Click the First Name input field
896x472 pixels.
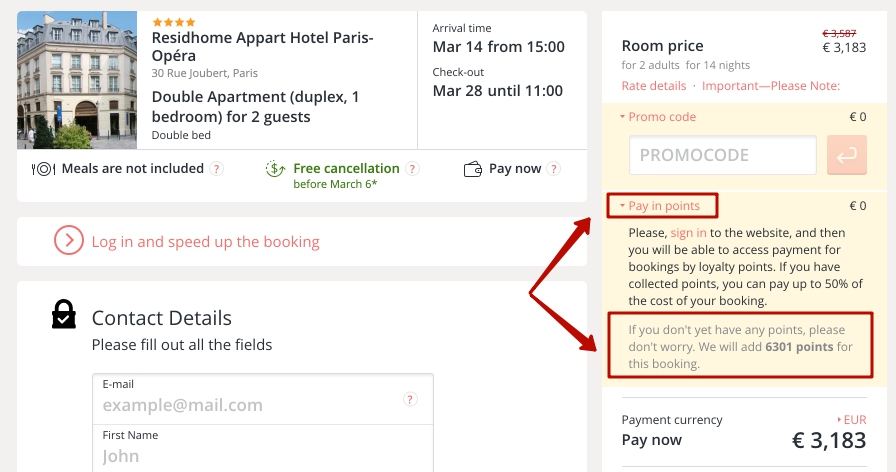coord(263,449)
